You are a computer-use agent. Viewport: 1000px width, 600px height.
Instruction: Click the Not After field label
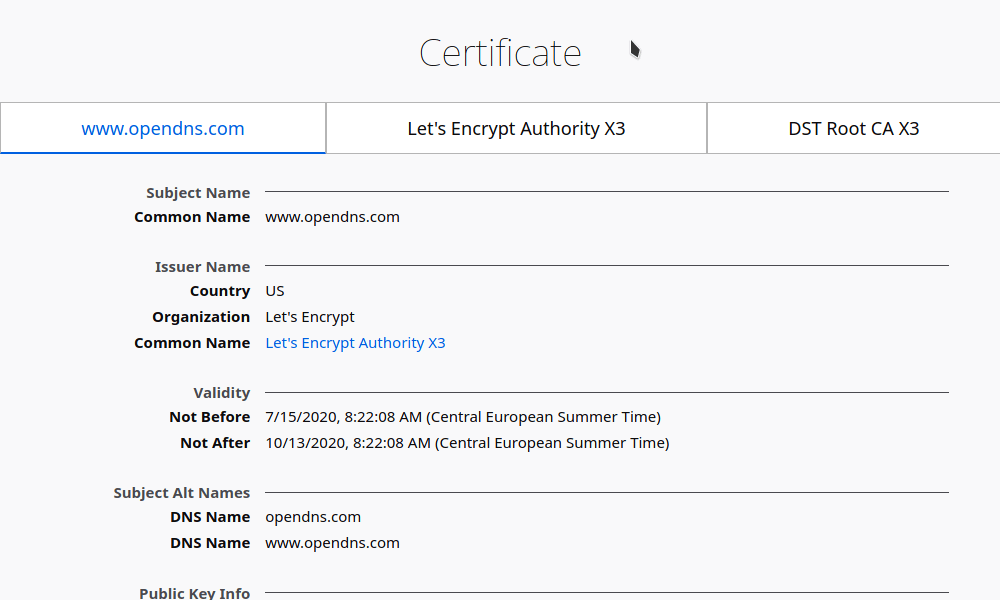coord(215,443)
